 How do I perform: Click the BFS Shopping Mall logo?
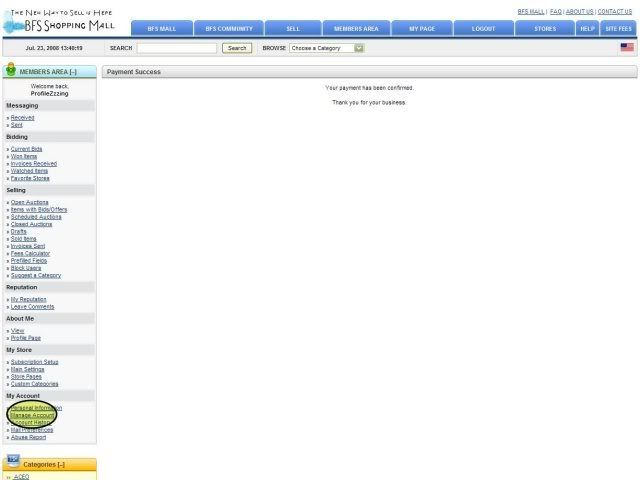coord(58,22)
